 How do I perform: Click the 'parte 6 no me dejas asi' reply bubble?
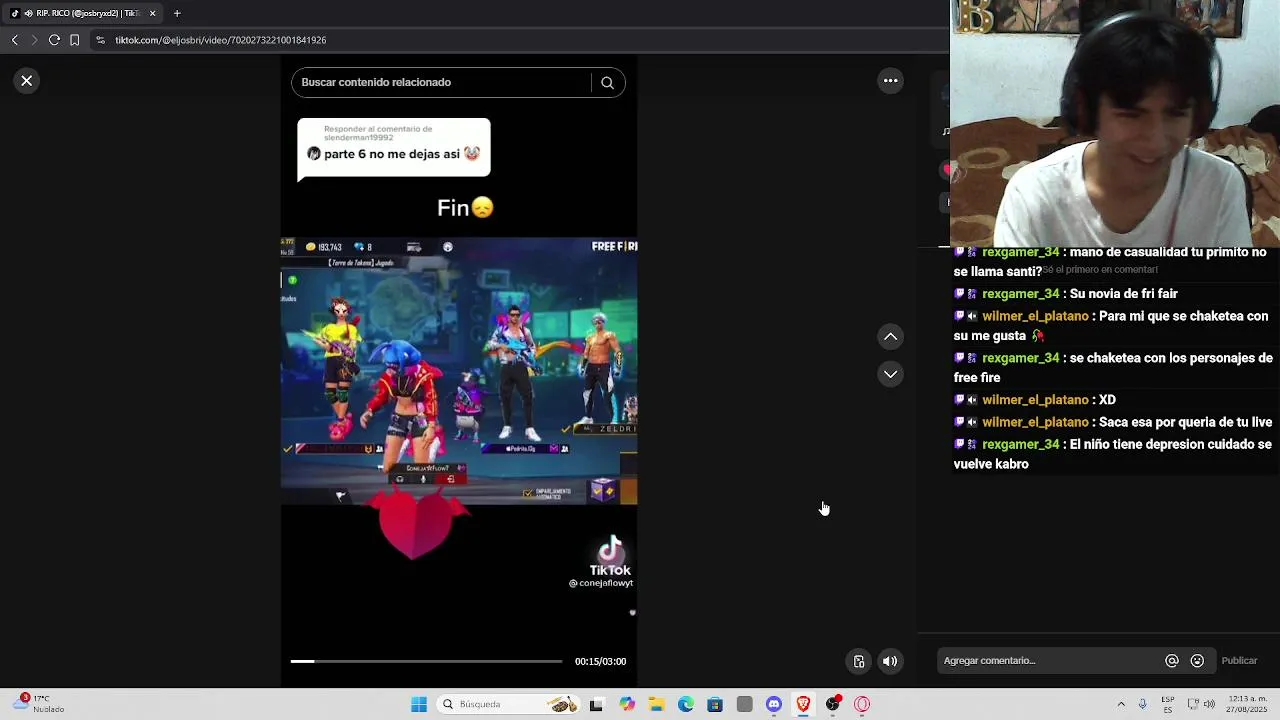click(394, 149)
